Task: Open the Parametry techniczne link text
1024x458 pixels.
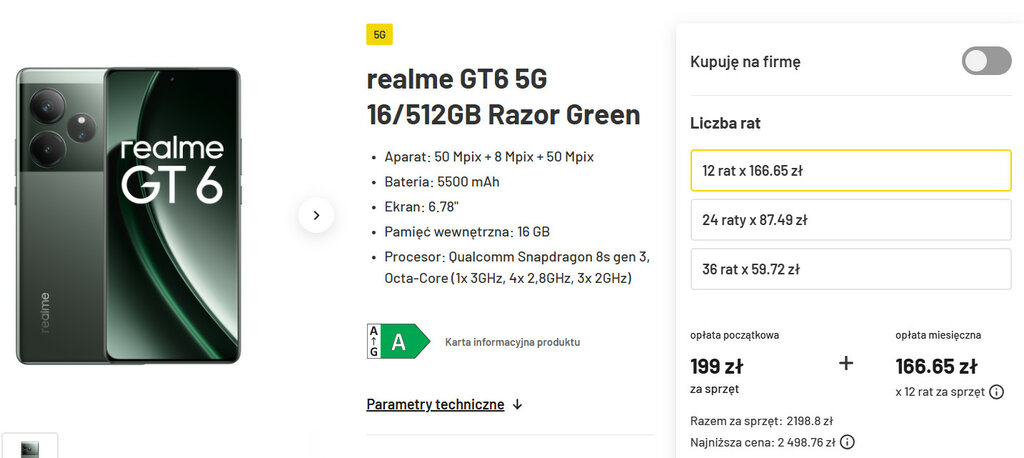Action: [x=435, y=405]
